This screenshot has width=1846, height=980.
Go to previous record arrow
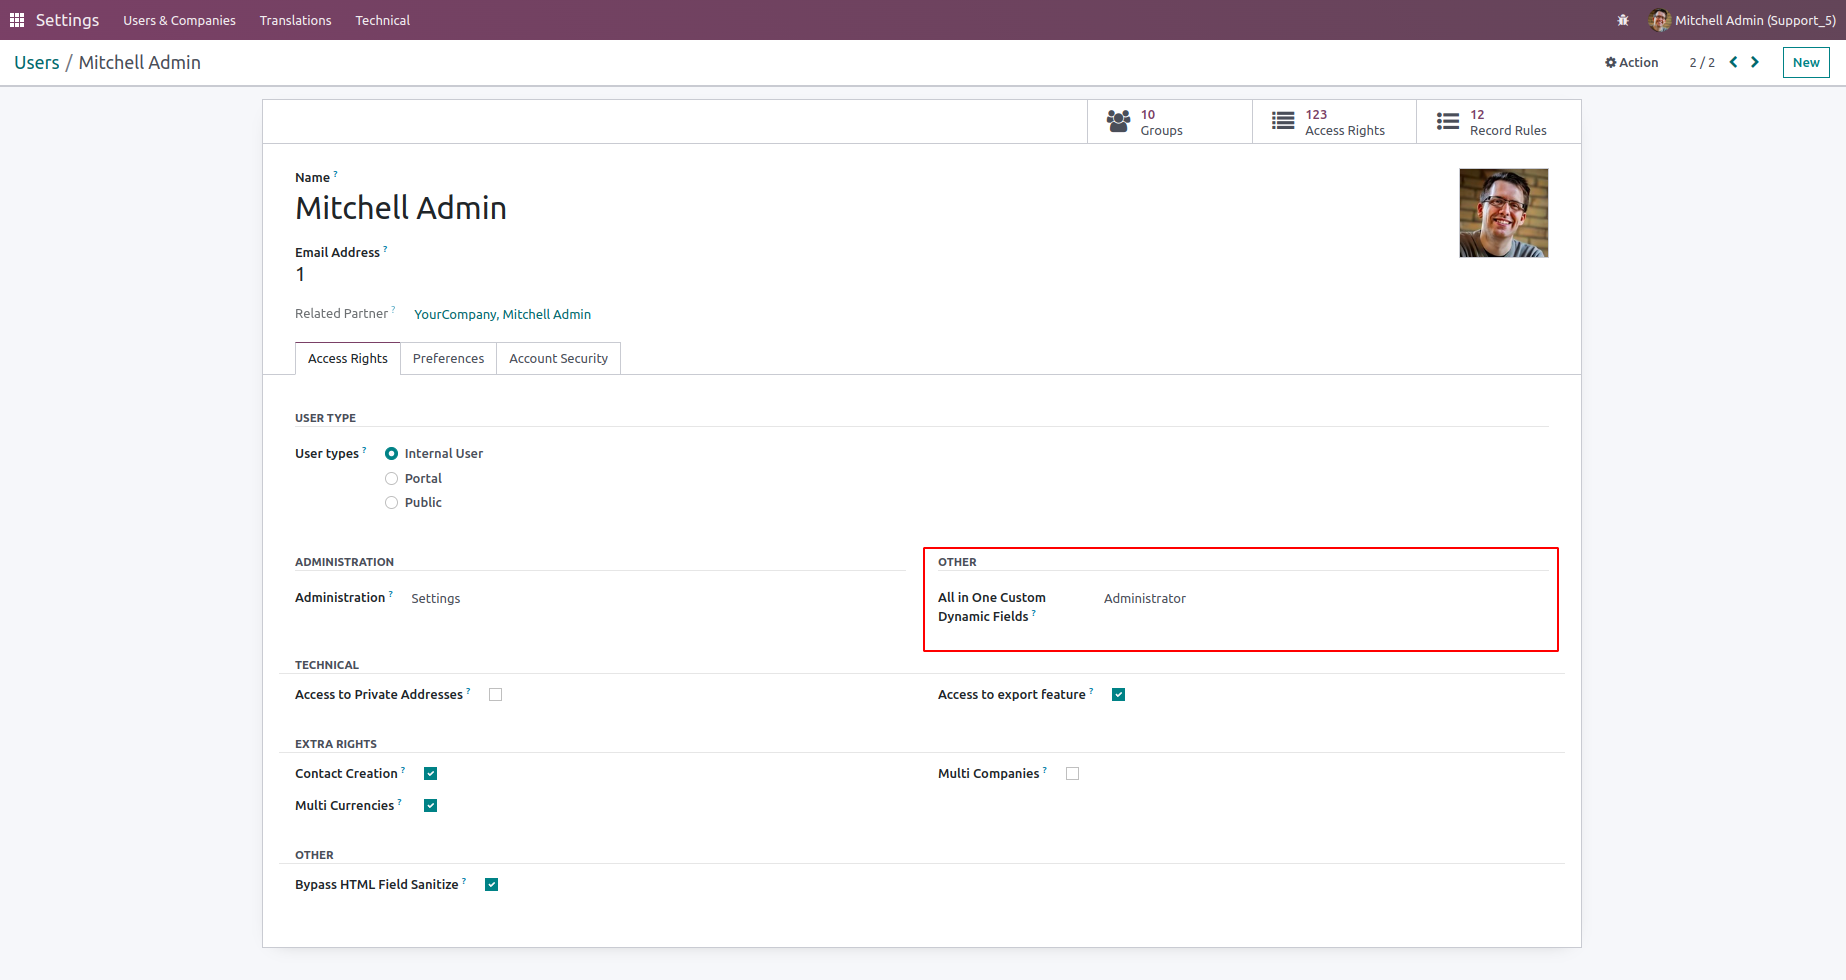[1733, 62]
